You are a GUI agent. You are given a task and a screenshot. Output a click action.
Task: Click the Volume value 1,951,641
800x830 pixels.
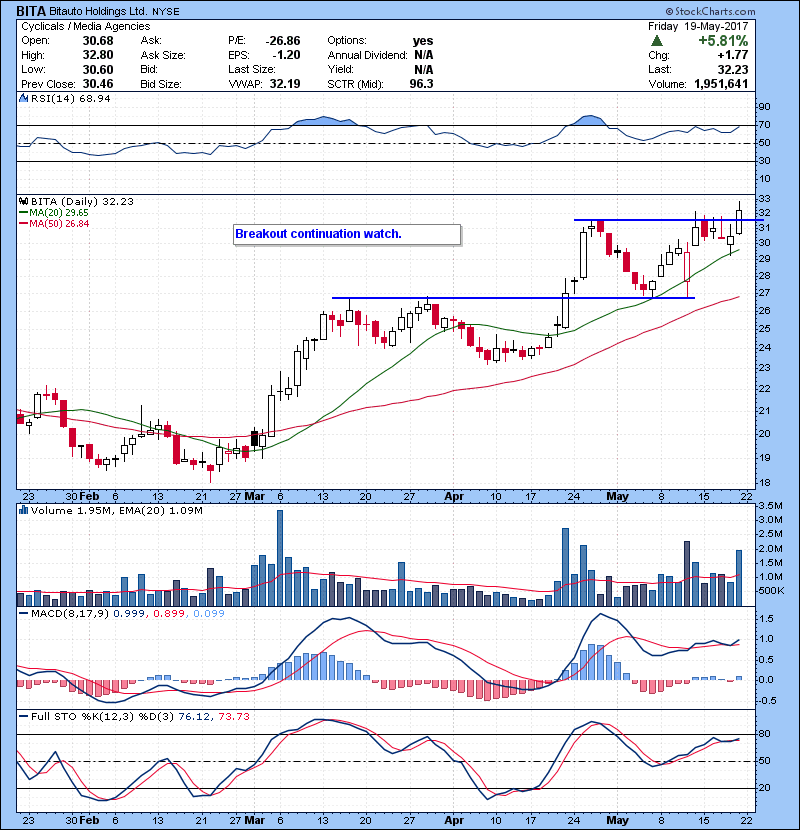[721, 84]
